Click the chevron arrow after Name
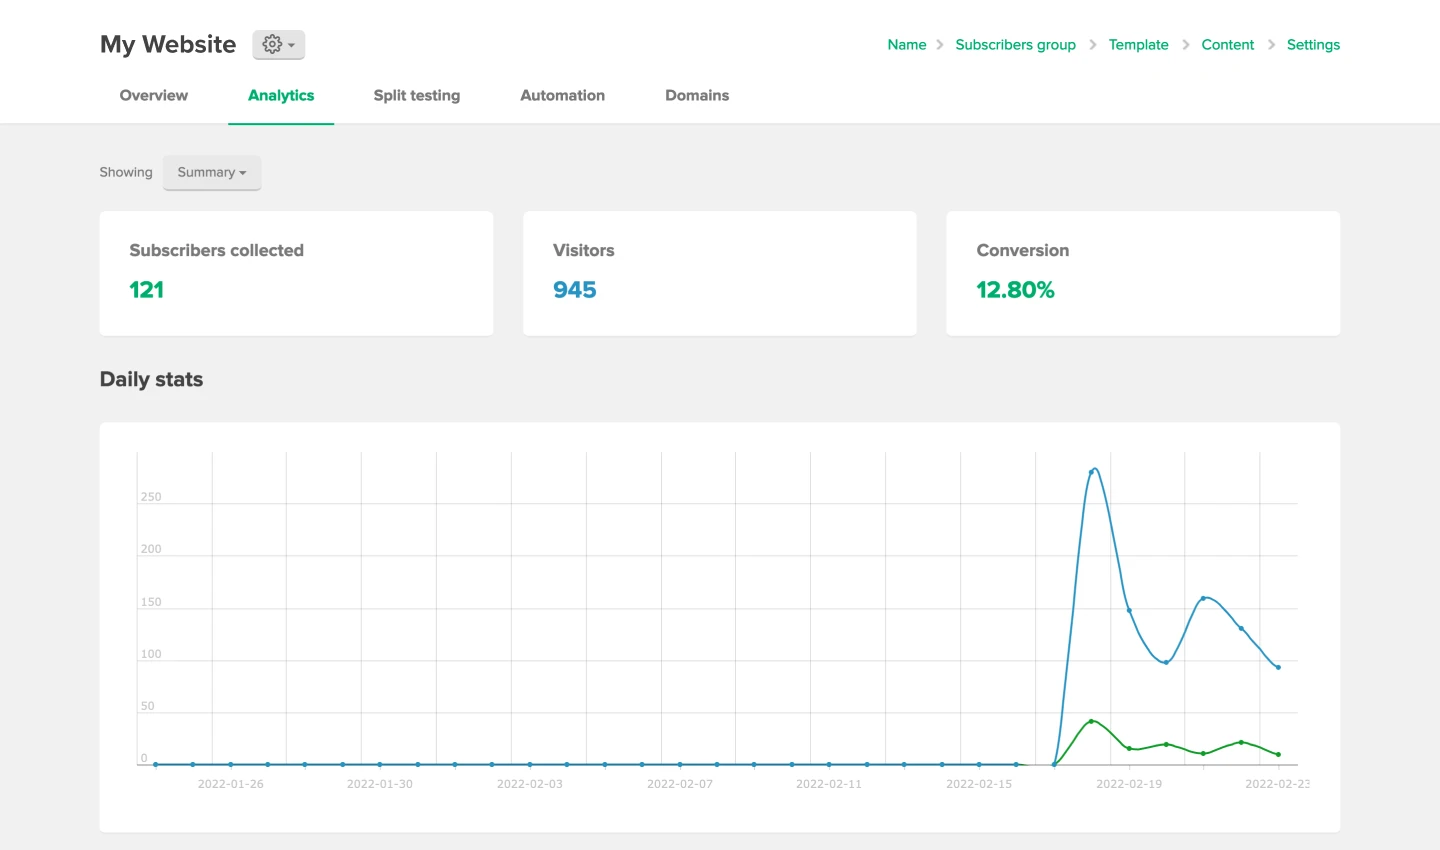The image size is (1440, 850). coord(940,45)
